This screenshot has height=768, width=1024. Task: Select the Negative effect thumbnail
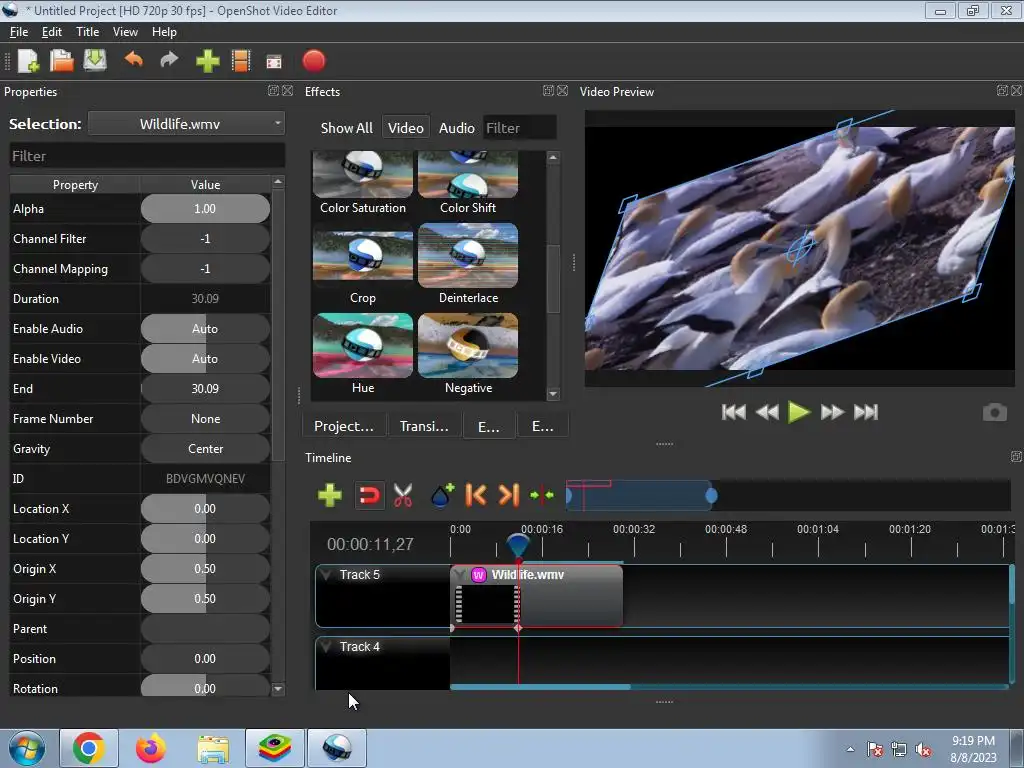tap(468, 346)
